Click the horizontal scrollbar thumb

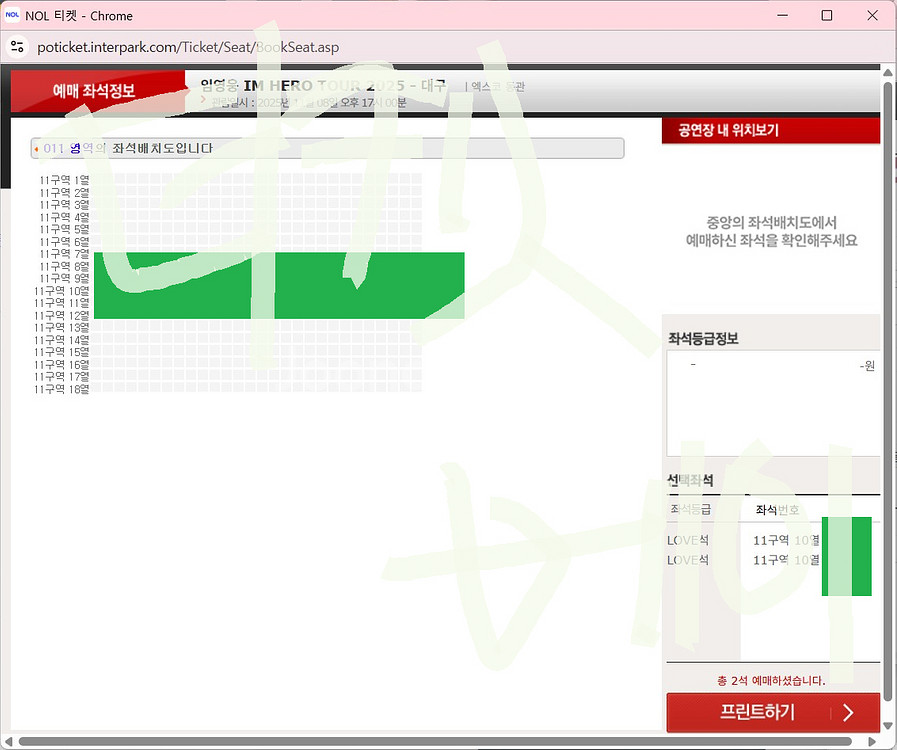(x=435, y=741)
